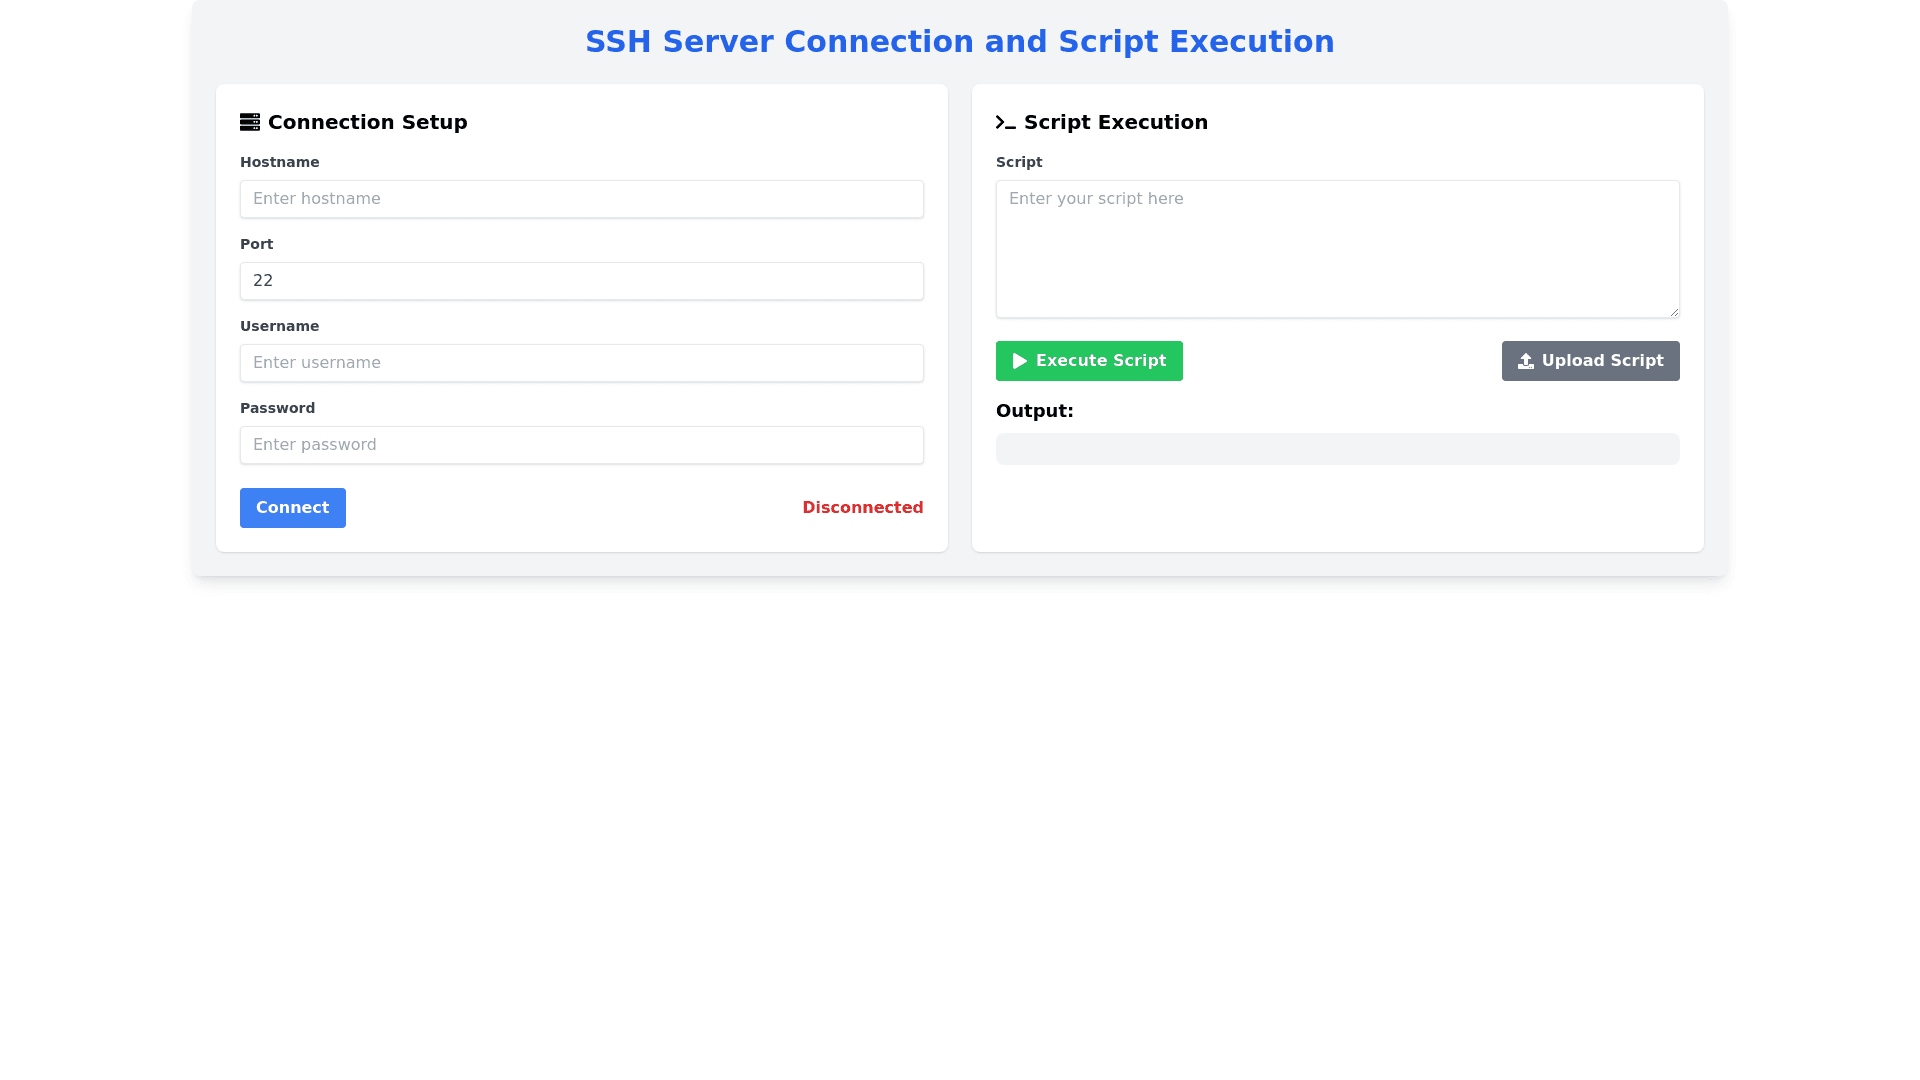Click inside the Script text area

pos(1337,249)
